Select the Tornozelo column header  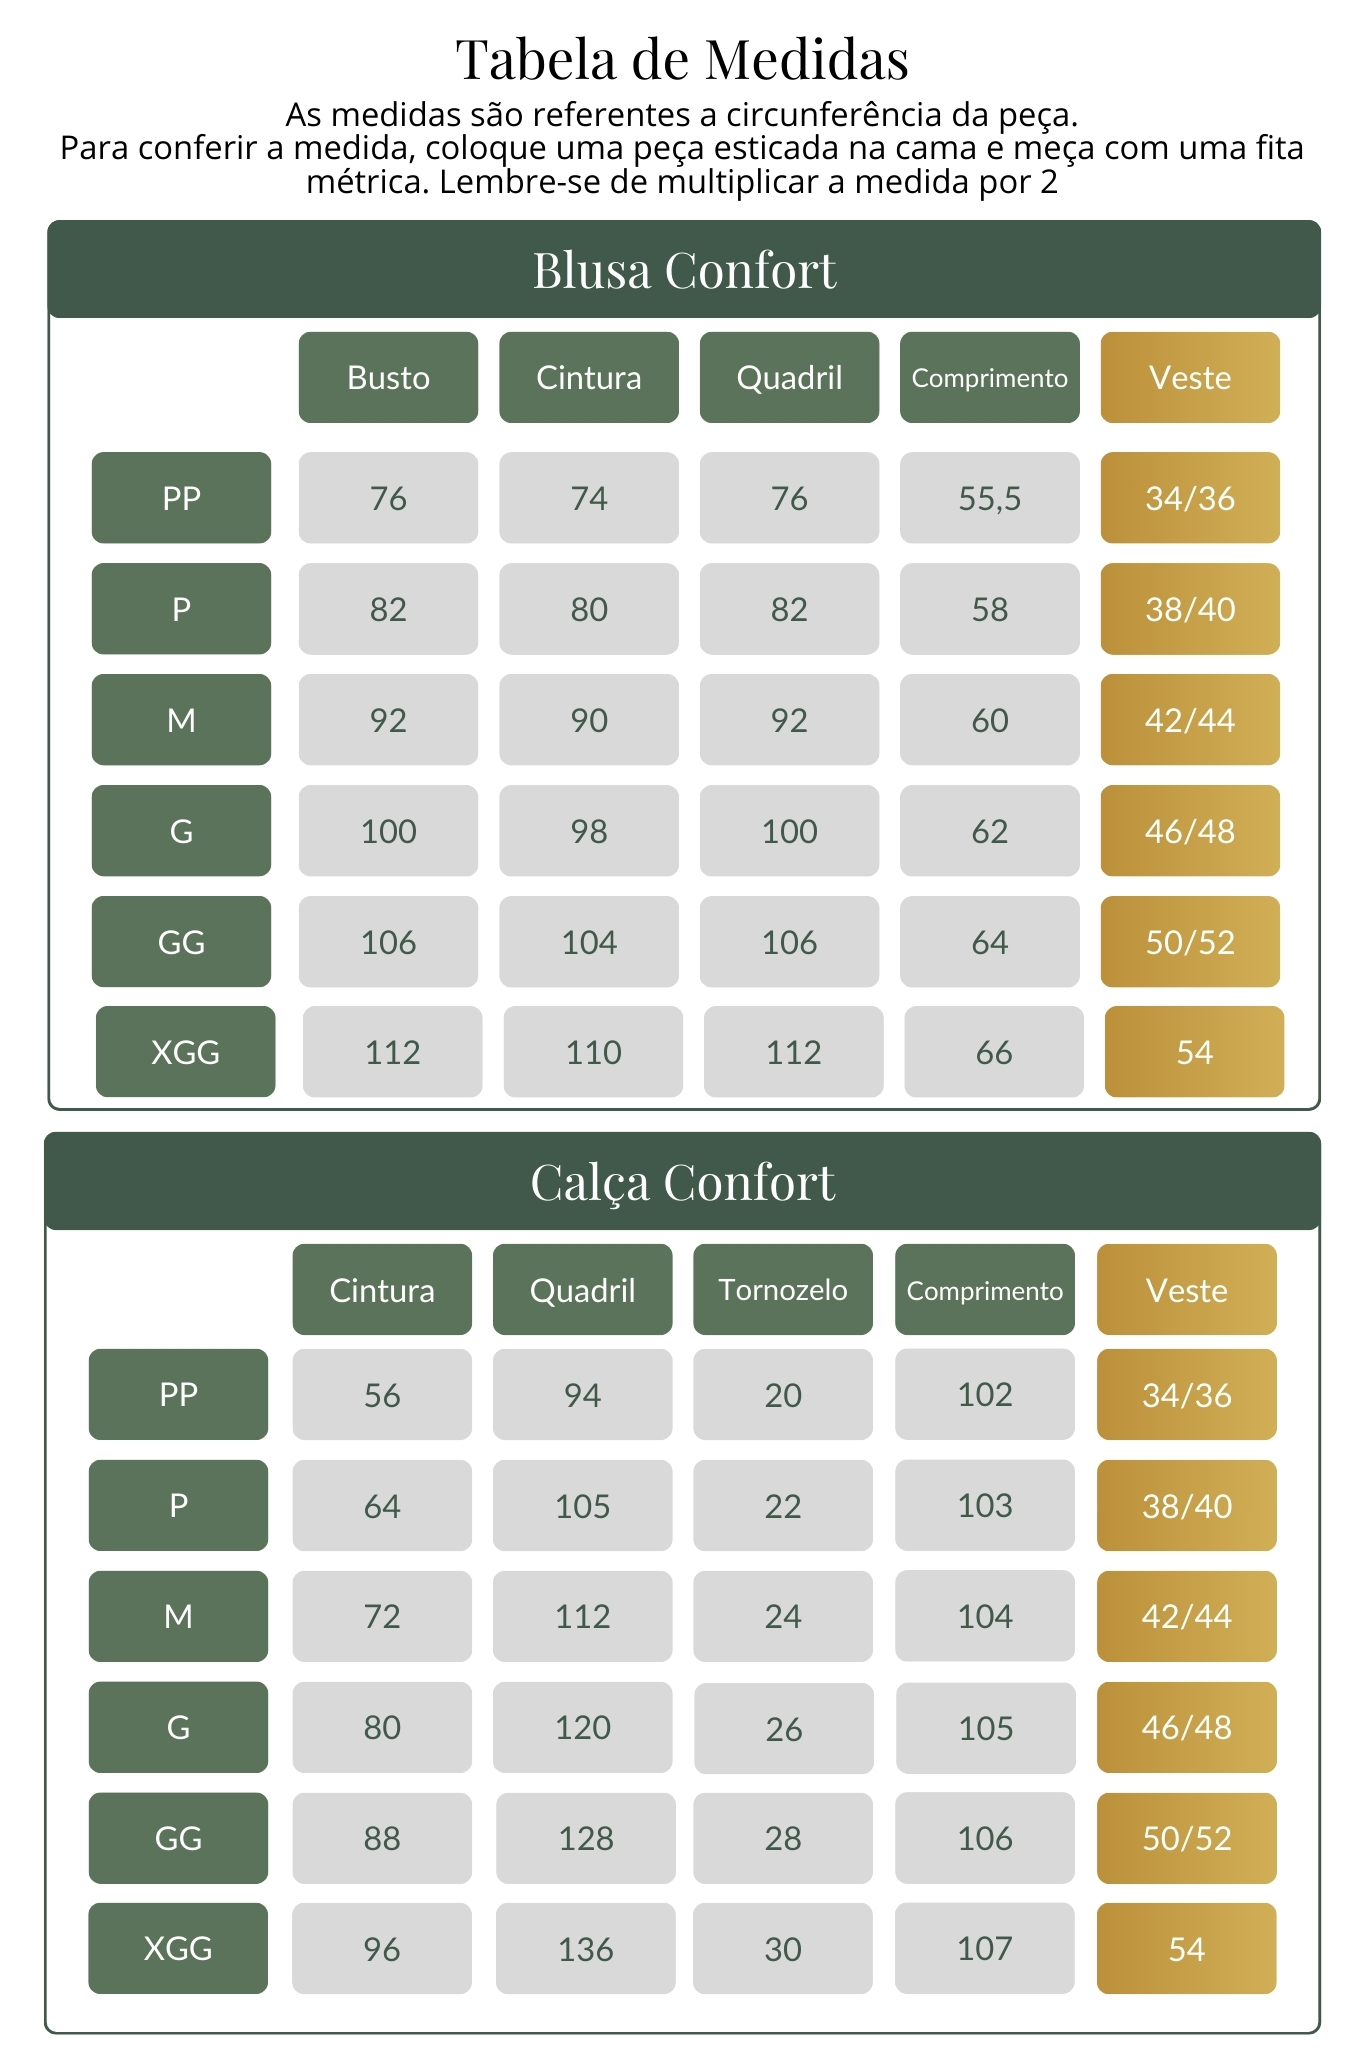point(783,1290)
